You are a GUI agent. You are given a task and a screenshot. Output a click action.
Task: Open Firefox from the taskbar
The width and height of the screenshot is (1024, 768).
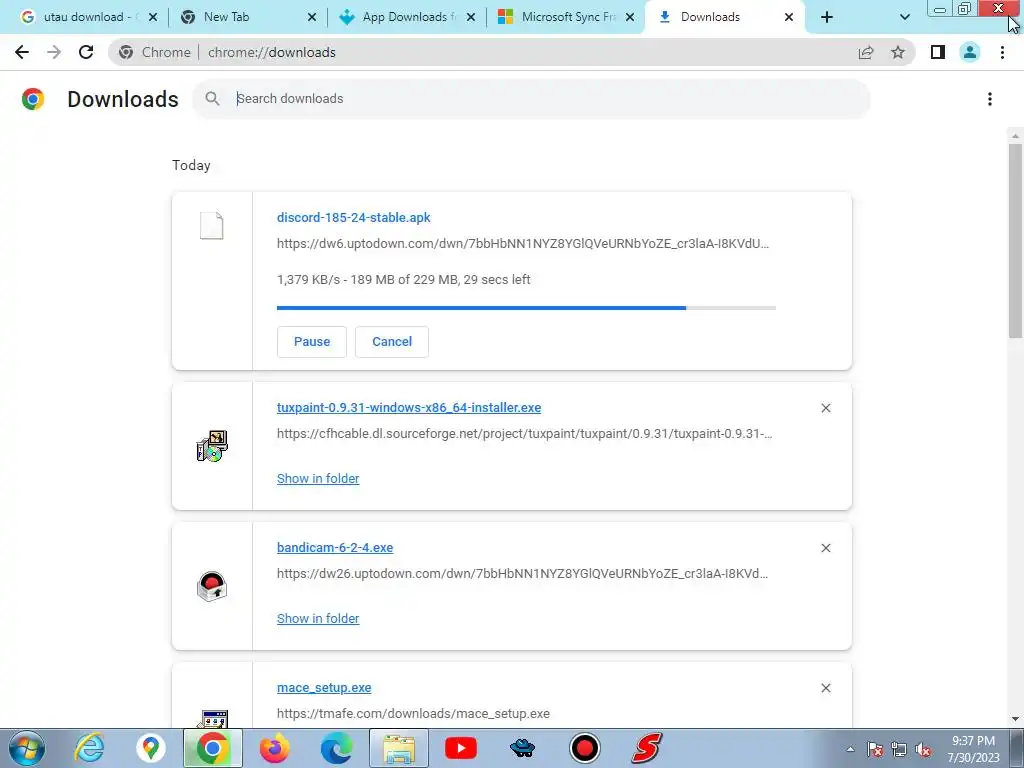(275, 748)
